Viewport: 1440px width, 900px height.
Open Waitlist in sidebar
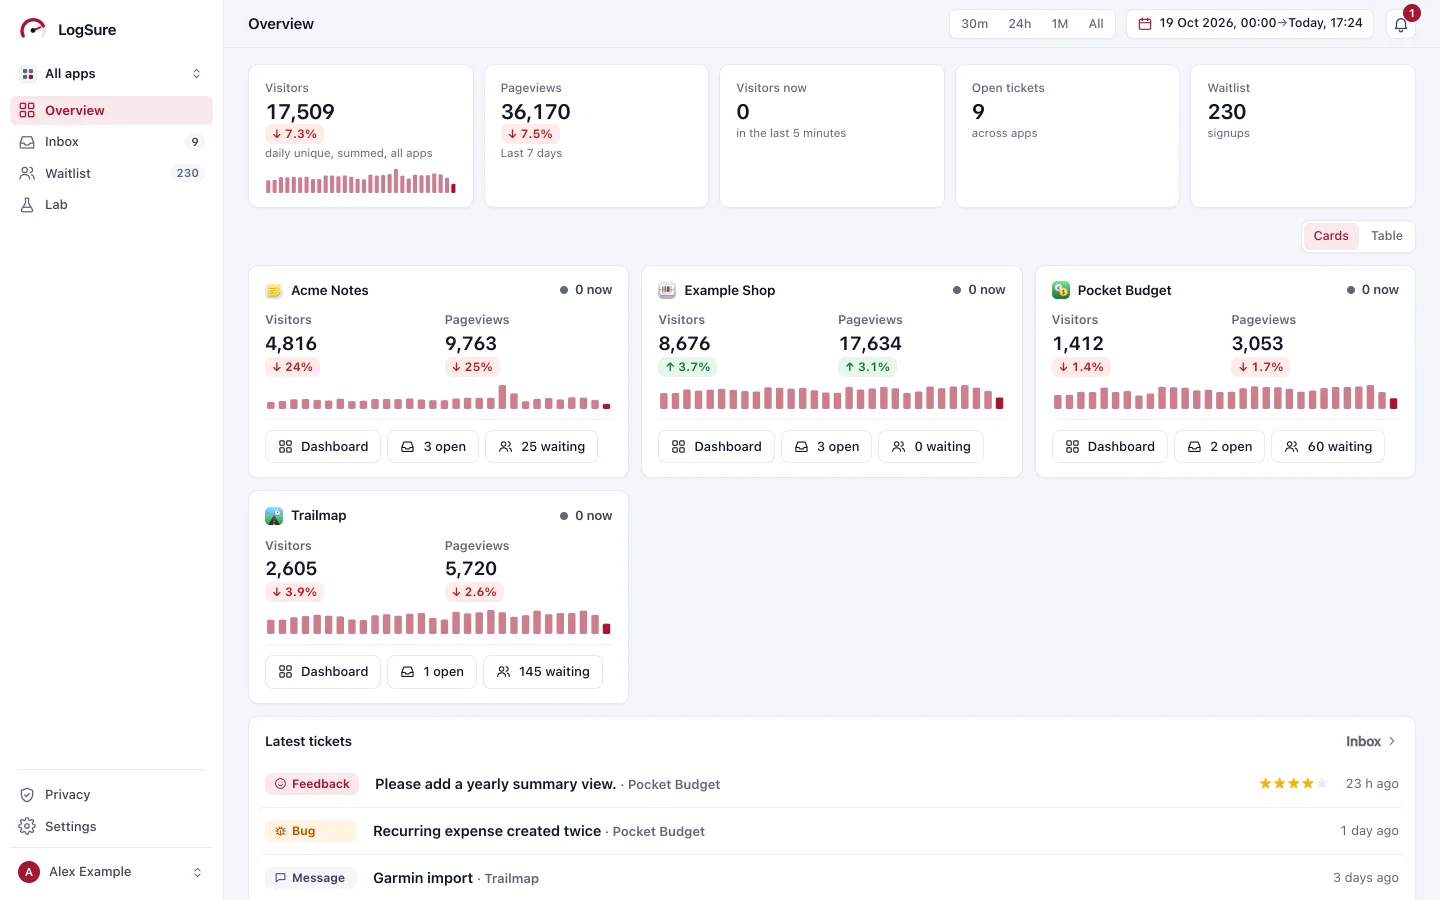pyautogui.click(x=112, y=173)
